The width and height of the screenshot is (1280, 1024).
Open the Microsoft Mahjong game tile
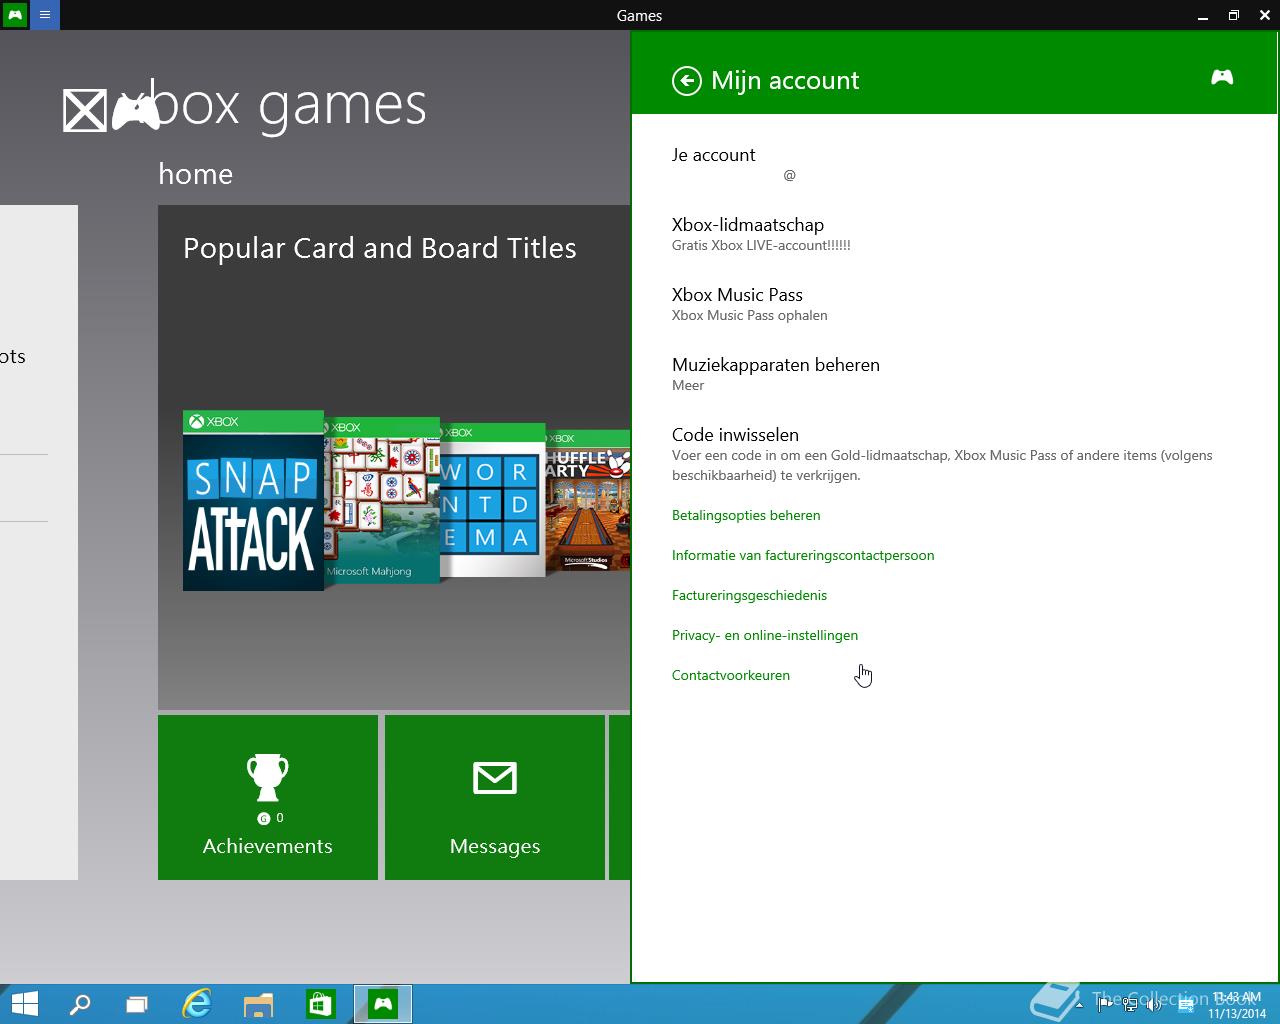382,500
